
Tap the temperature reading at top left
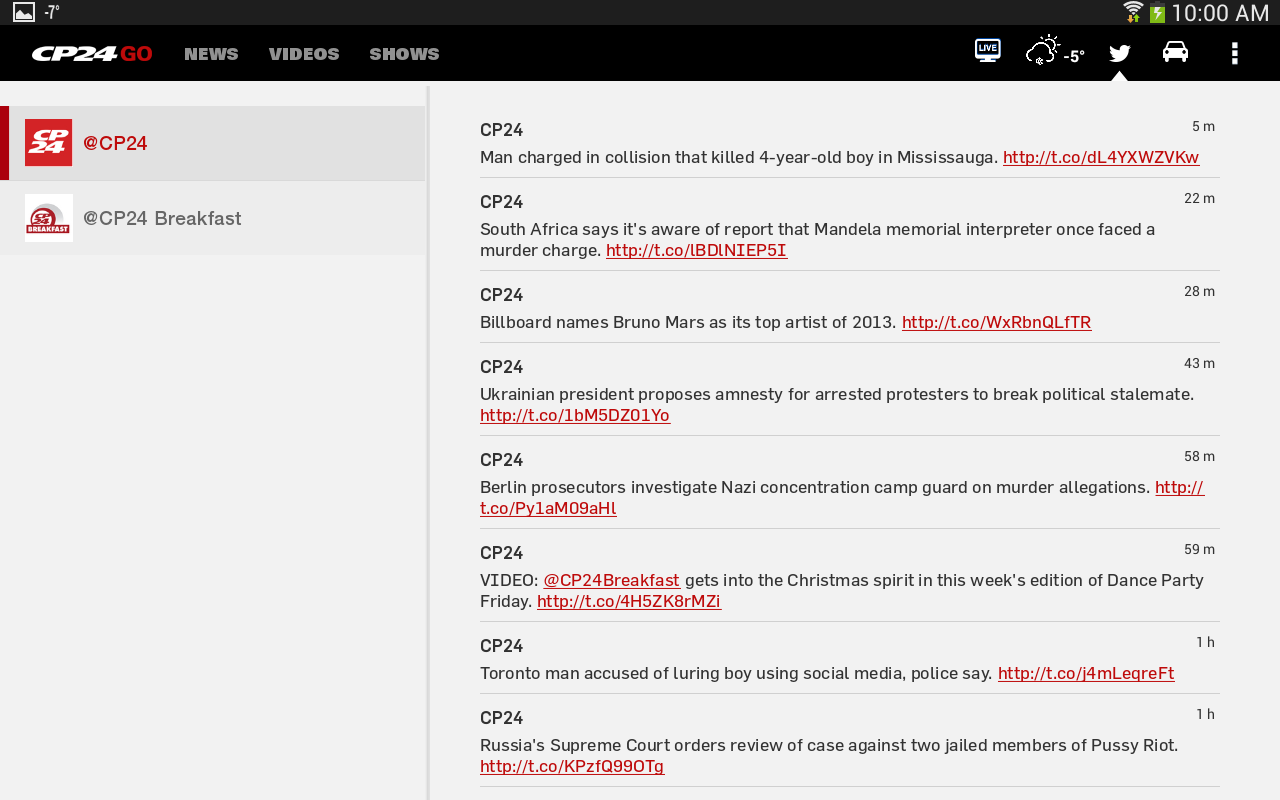[x=51, y=12]
